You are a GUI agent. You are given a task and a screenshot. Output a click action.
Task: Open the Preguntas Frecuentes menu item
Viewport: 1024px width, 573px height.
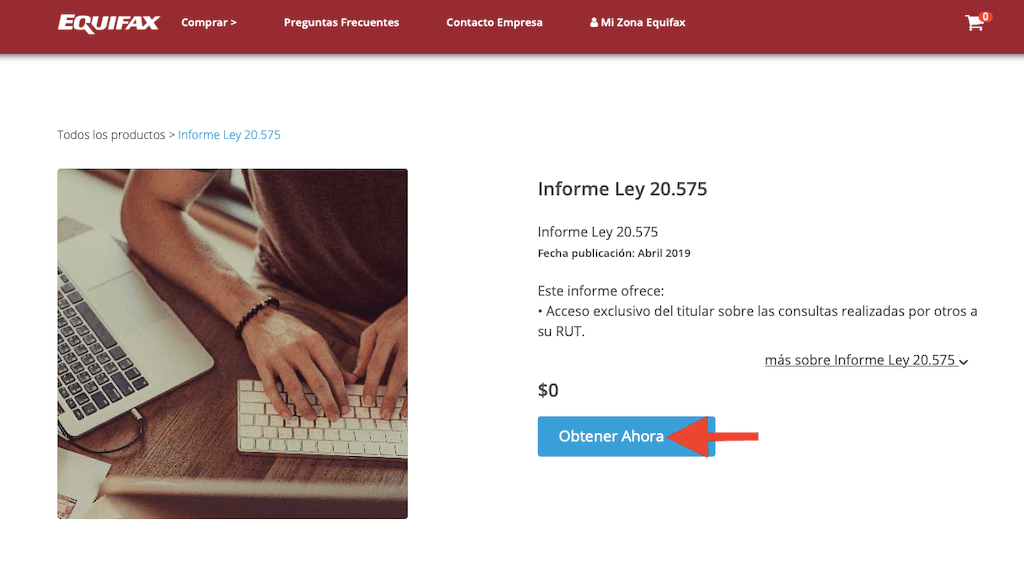341,22
